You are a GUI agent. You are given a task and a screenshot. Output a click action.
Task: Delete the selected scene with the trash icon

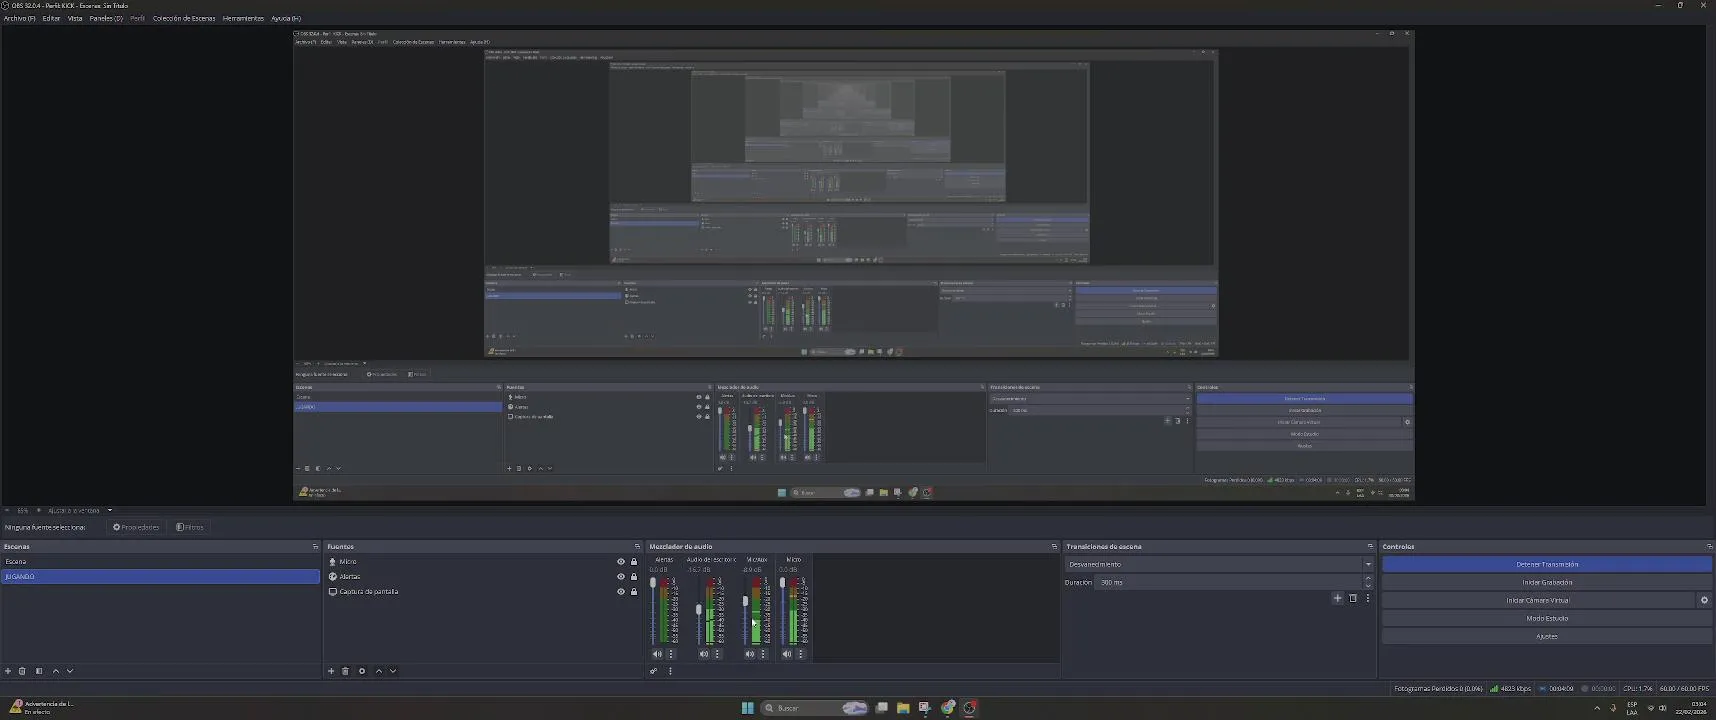point(22,671)
